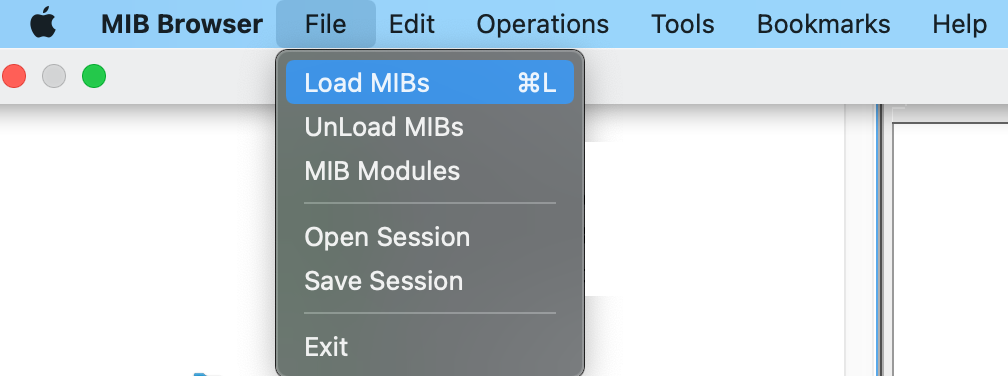Click the red close window button
Screen dimensions: 1008x376
coord(14,76)
